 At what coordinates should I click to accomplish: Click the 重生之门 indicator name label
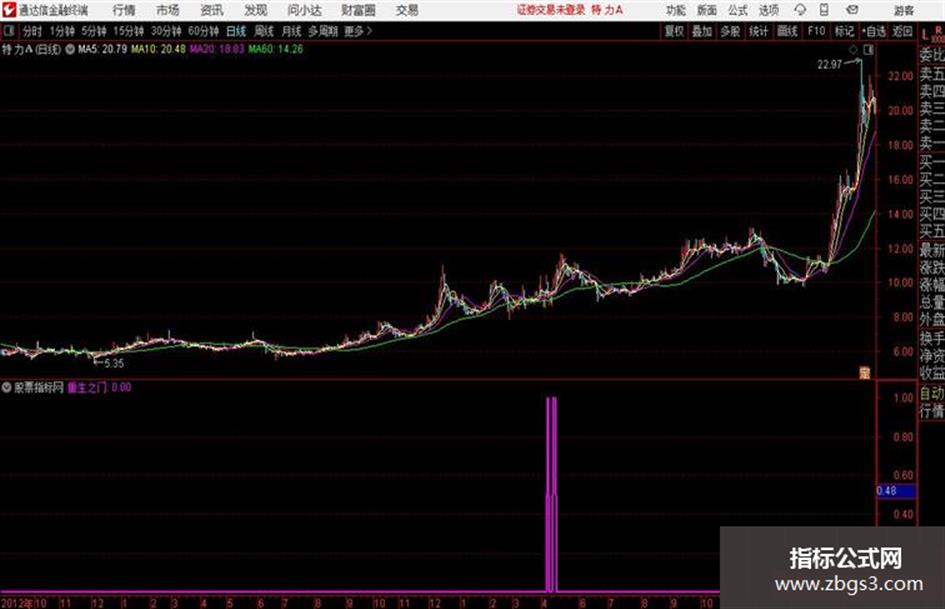pyautogui.click(x=87, y=388)
